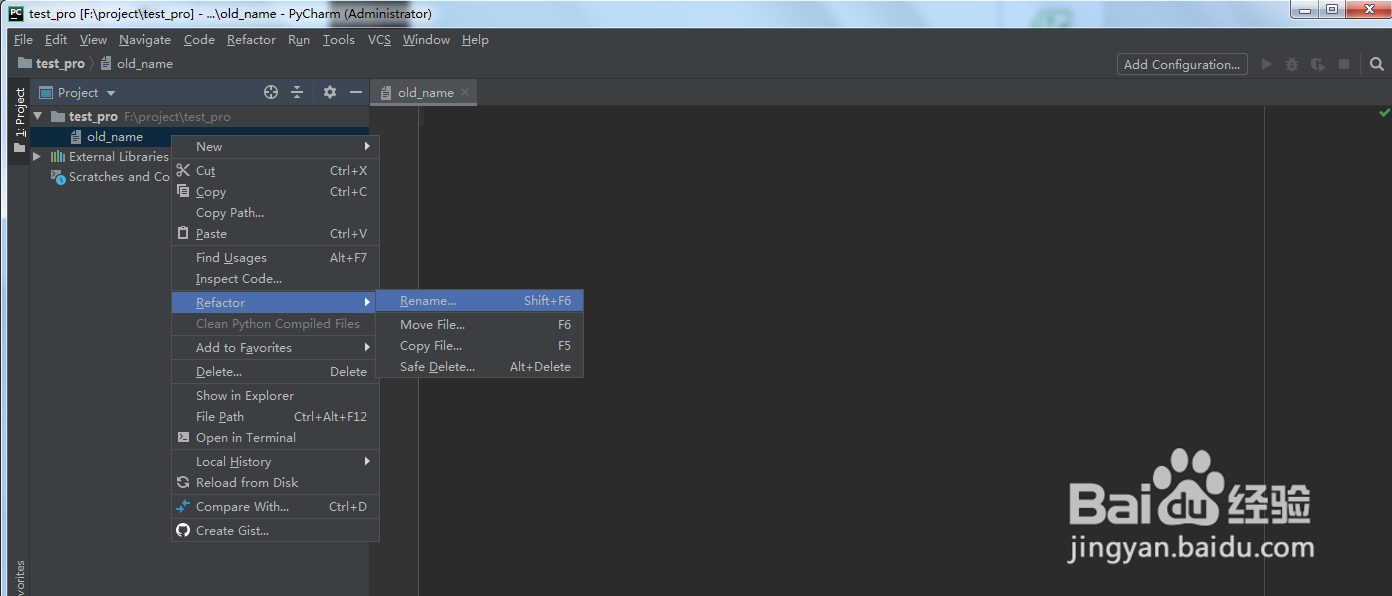The image size is (1392, 596).
Task: Select Find Usages in context menu
Action: (x=275, y=257)
